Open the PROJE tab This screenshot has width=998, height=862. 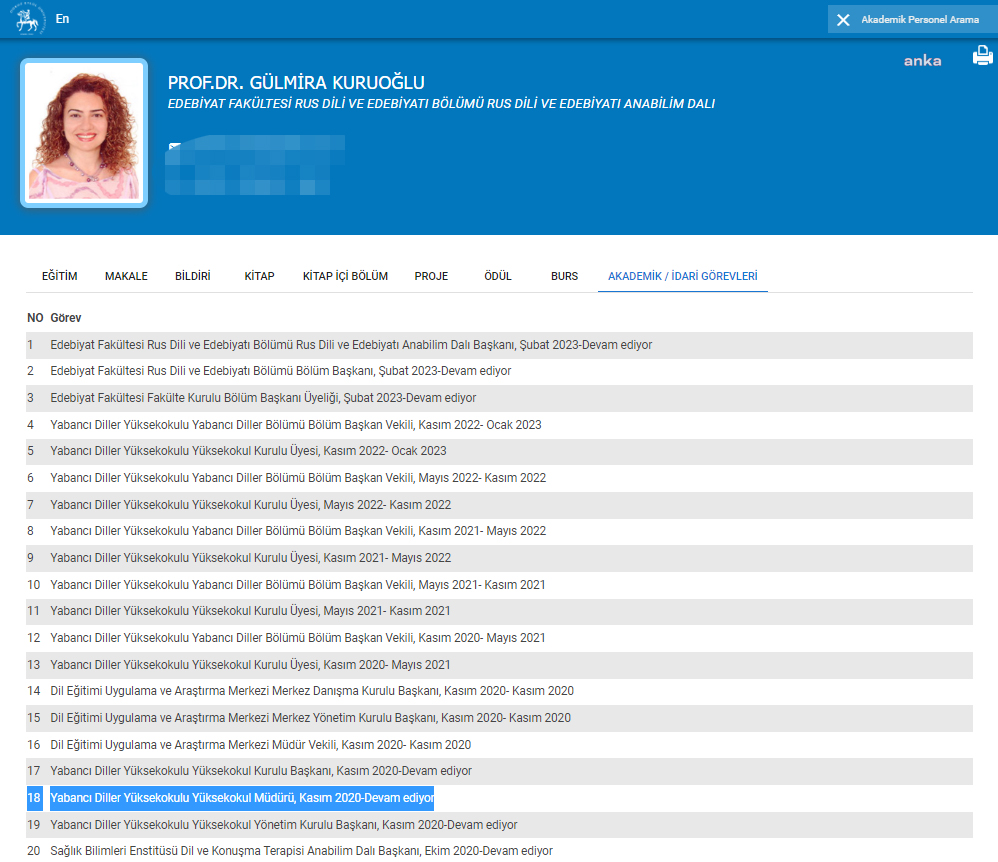click(432, 276)
